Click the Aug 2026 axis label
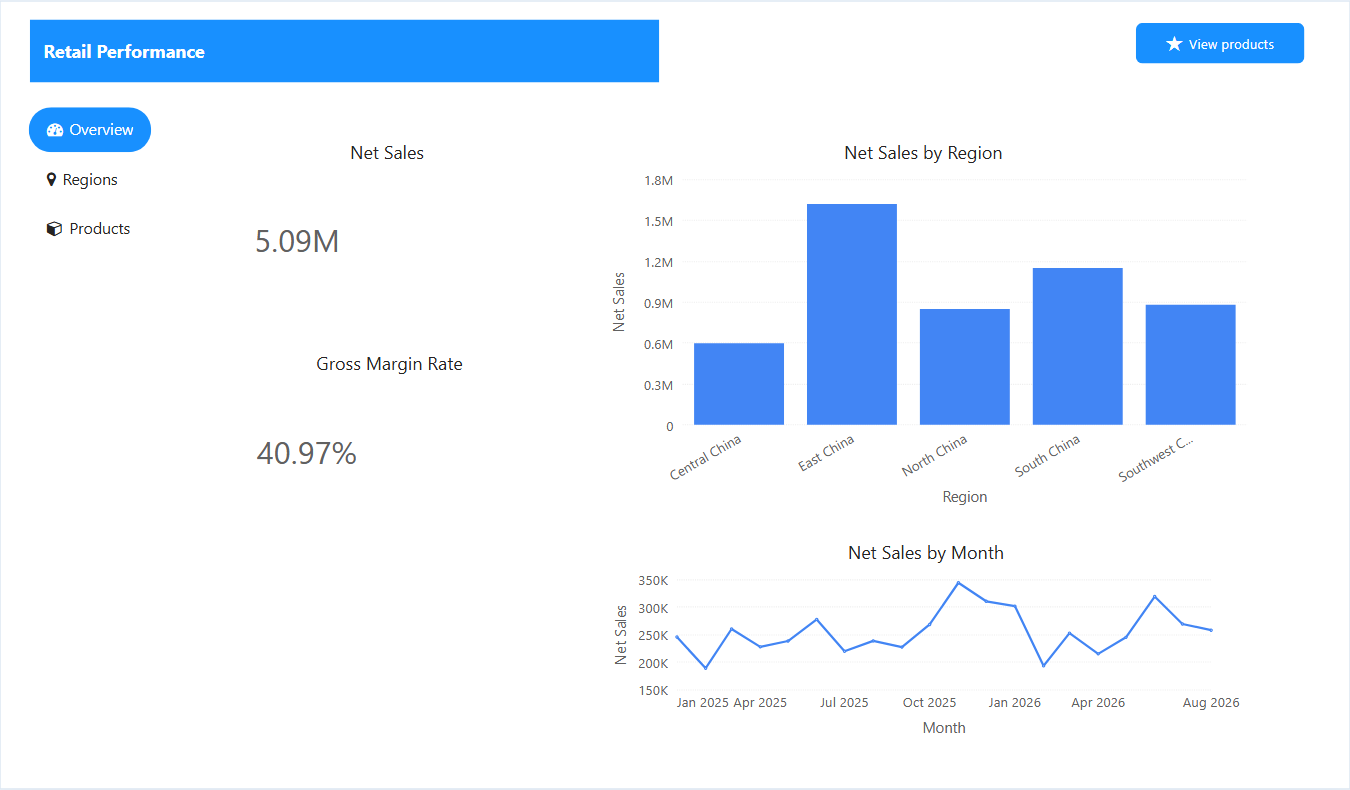 pos(1211,703)
